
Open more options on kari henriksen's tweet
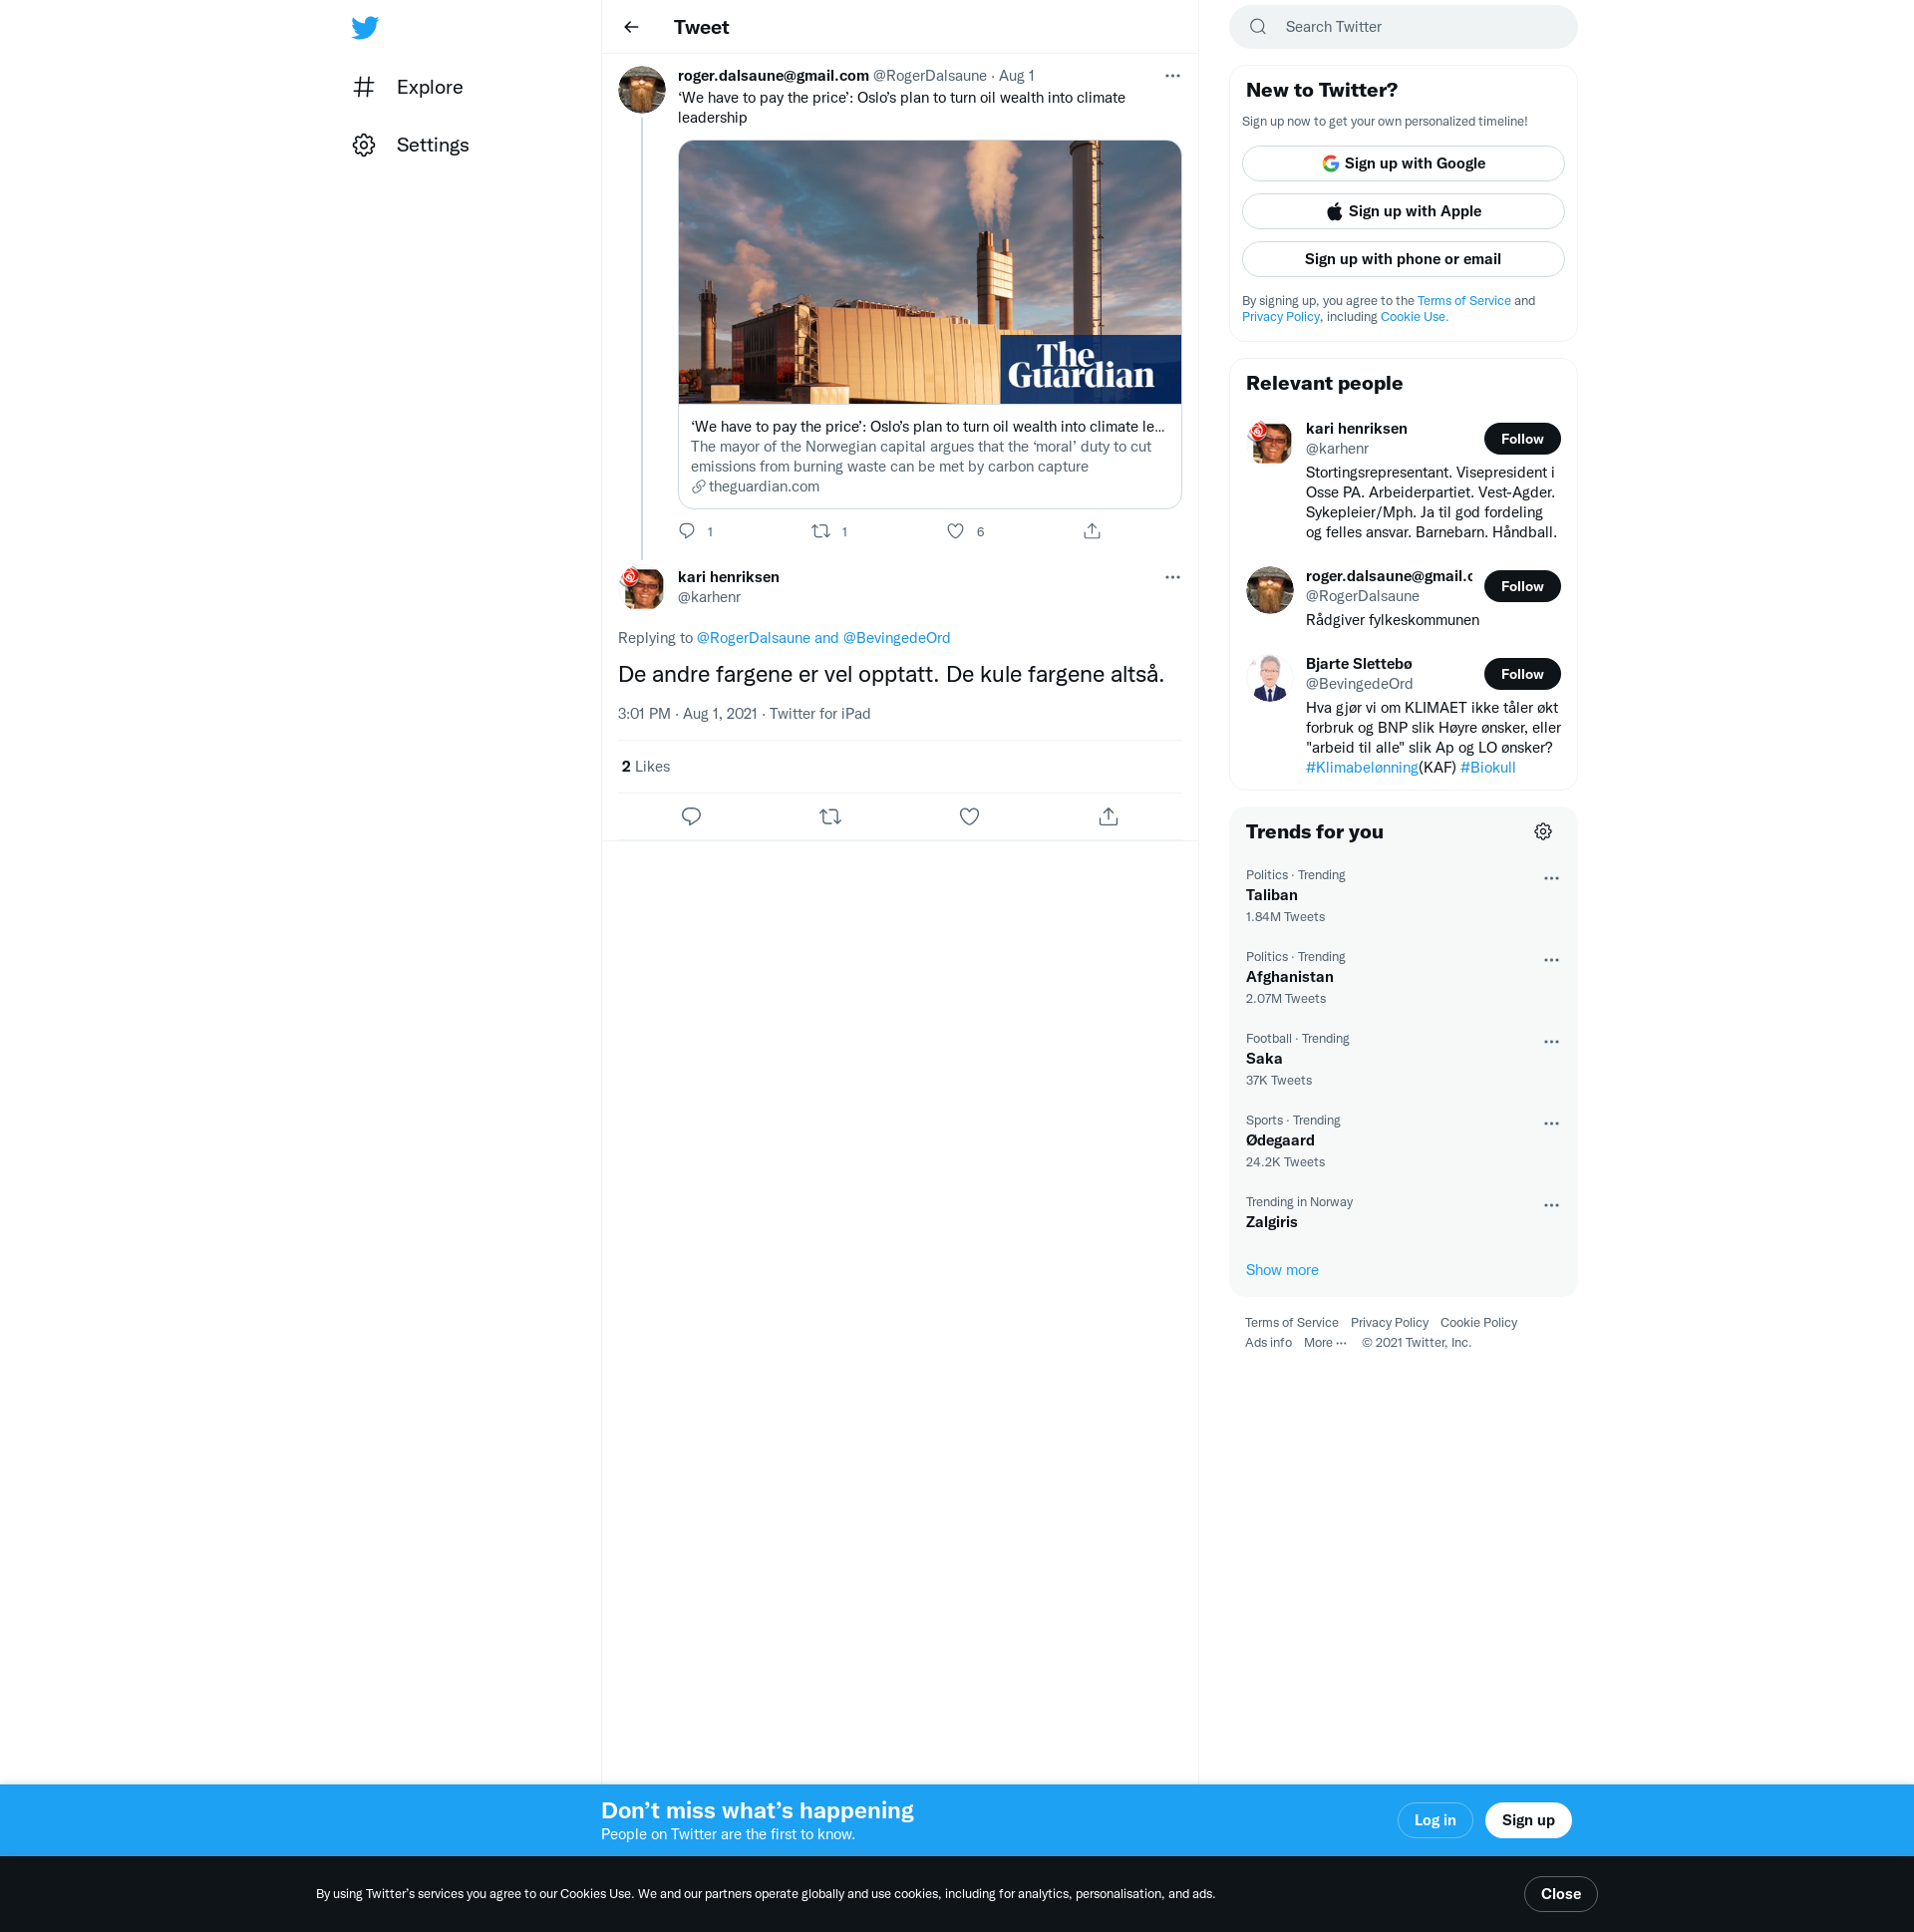(1172, 577)
